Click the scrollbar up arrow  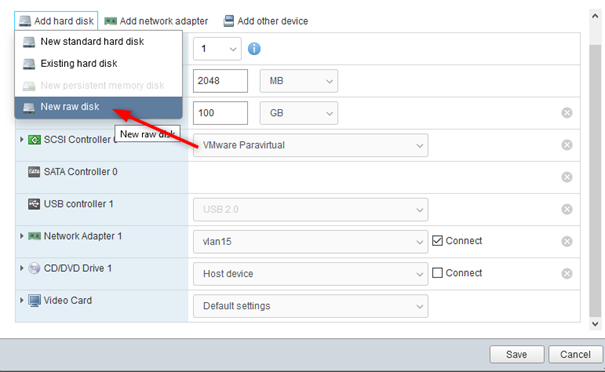coord(595,16)
